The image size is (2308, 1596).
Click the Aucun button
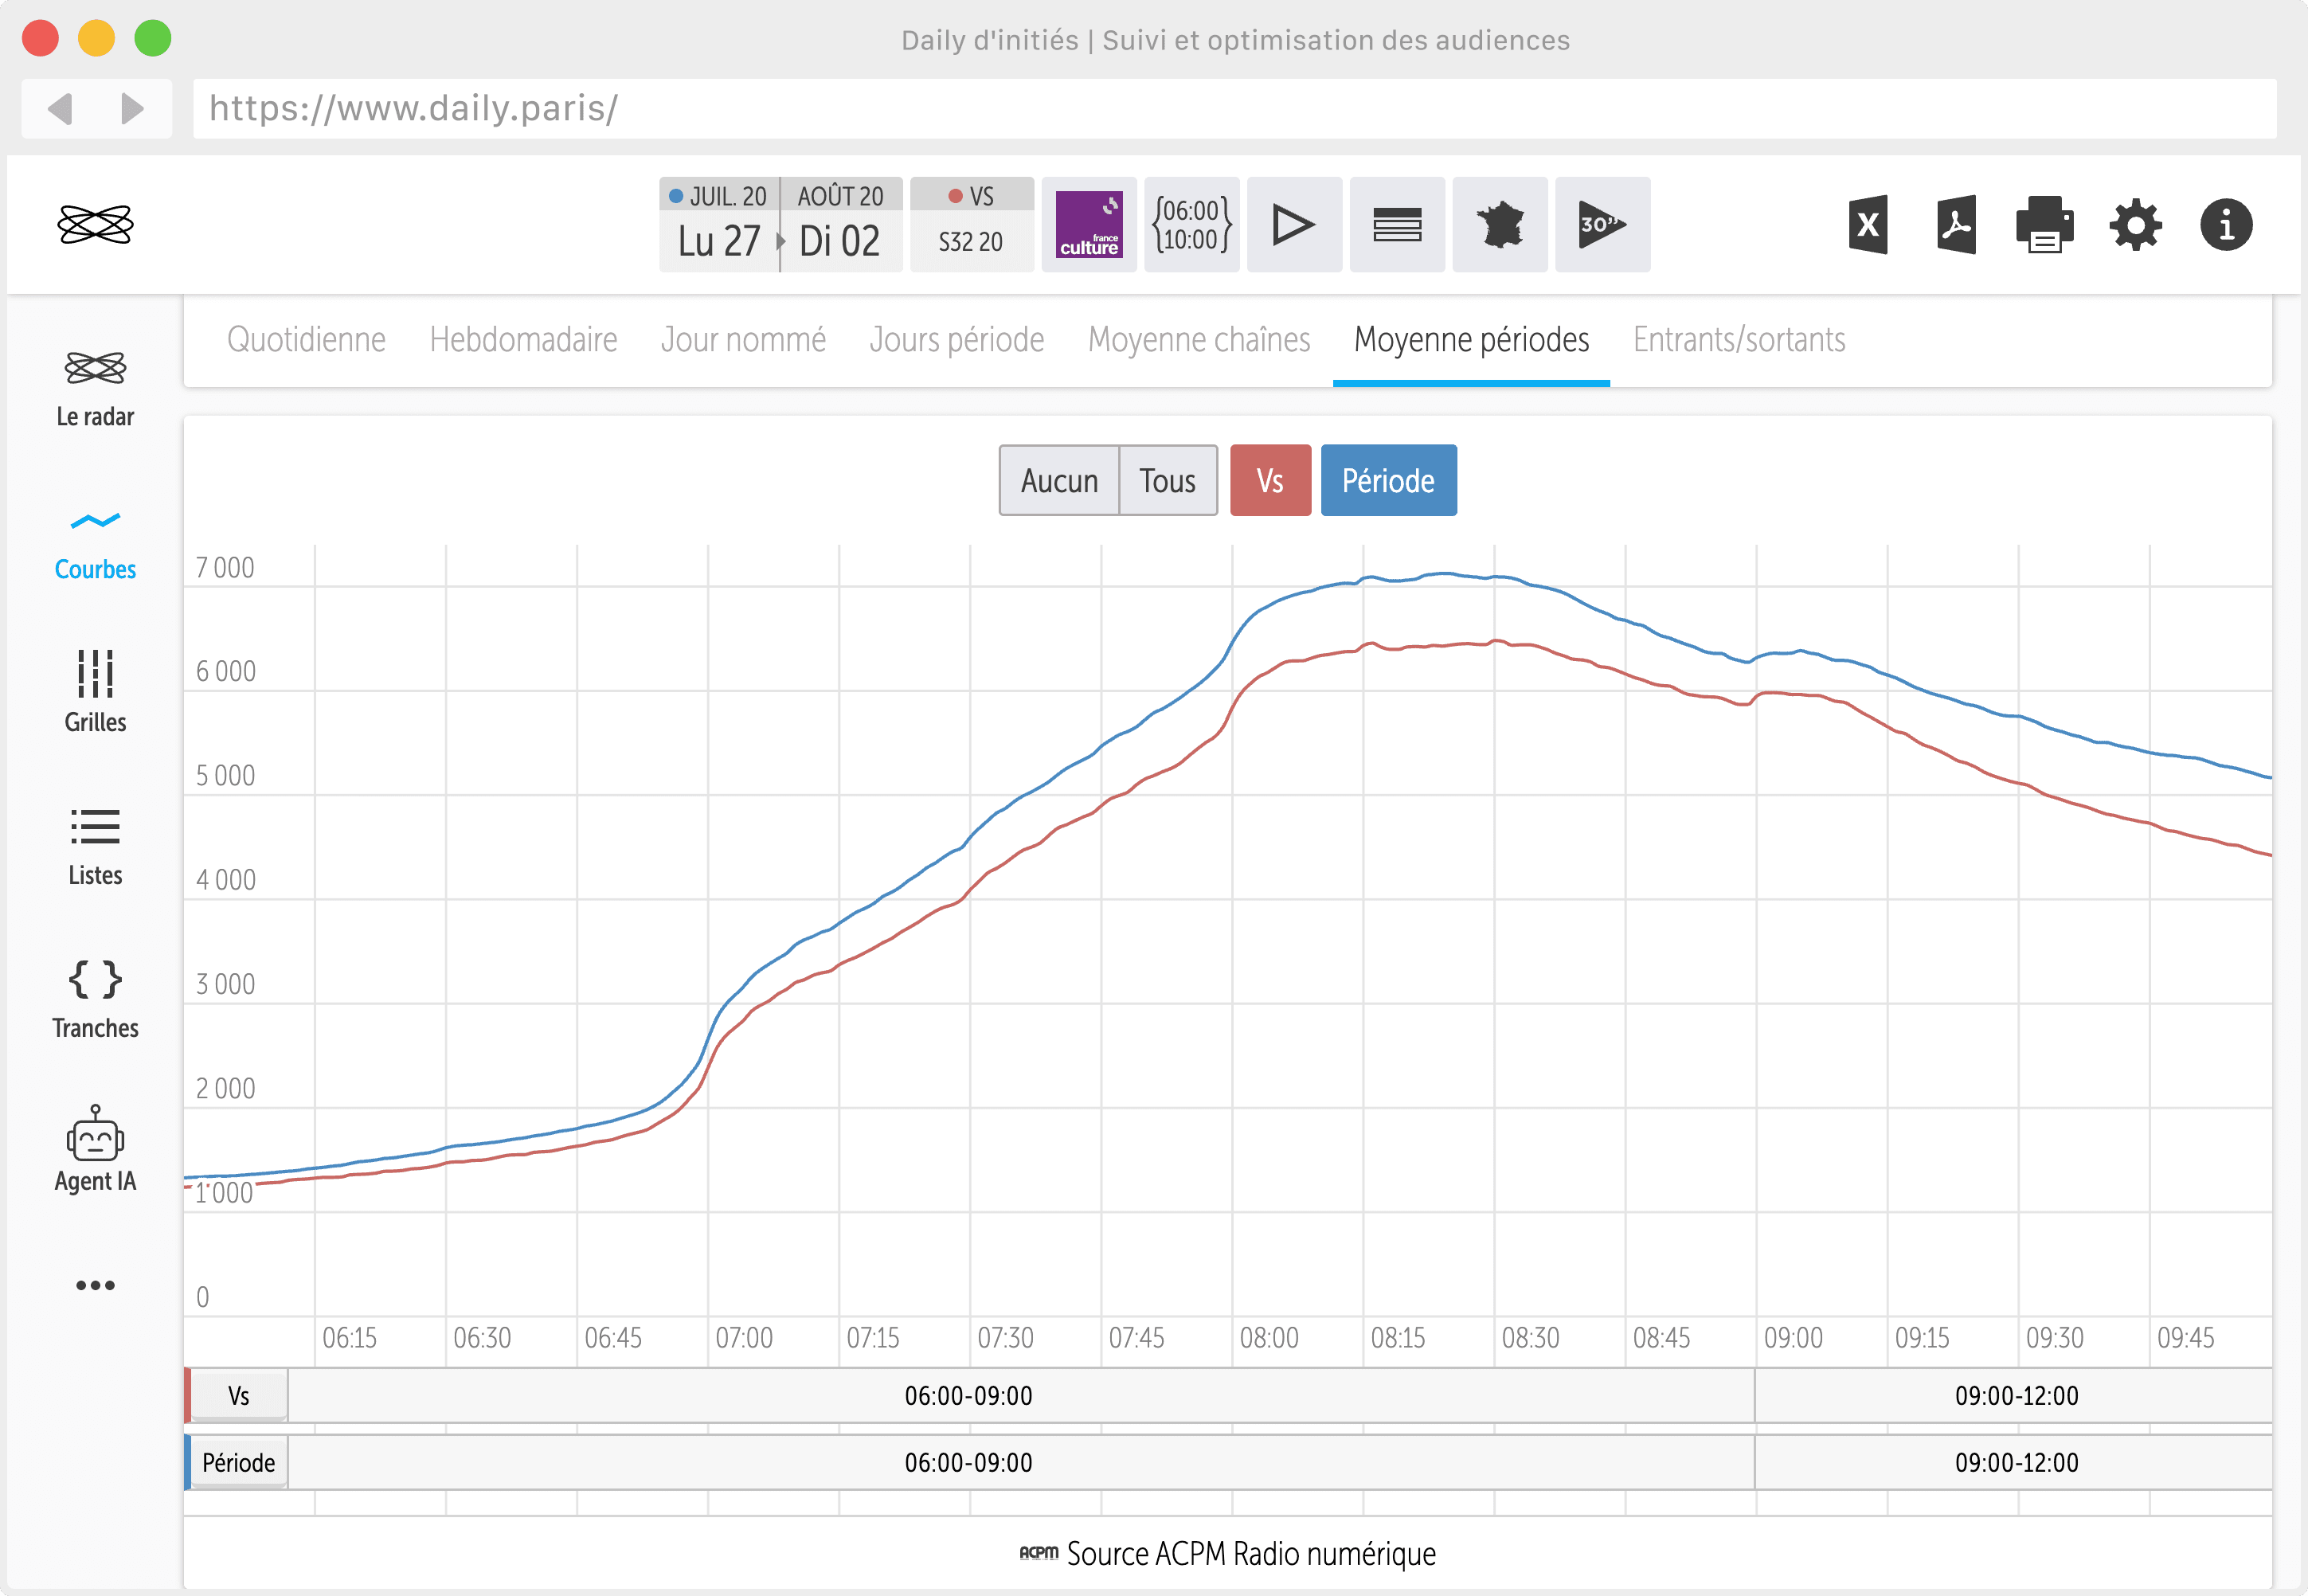click(1059, 480)
